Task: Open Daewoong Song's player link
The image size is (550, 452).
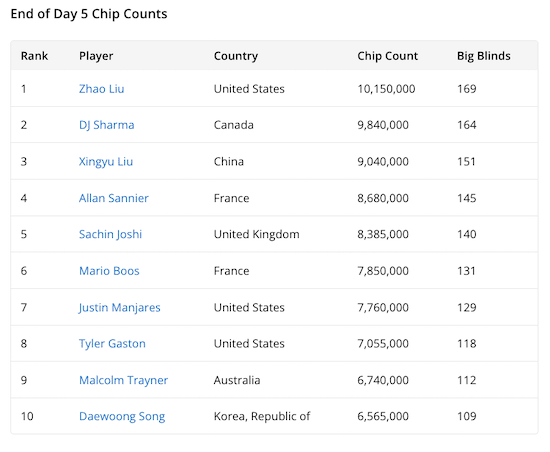Action: point(122,416)
